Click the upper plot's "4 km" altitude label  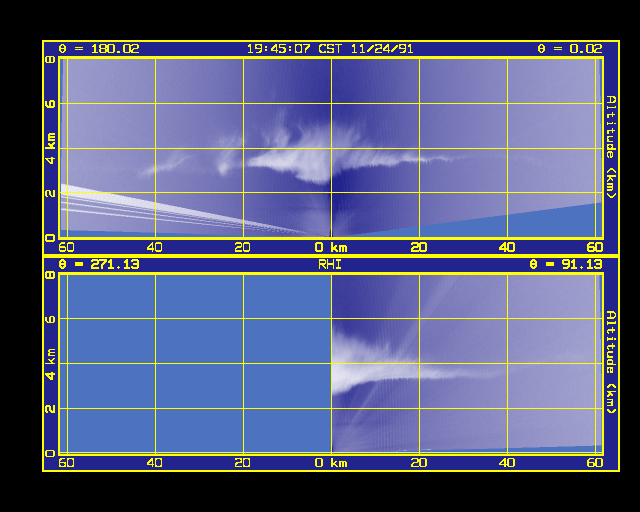click(x=51, y=149)
